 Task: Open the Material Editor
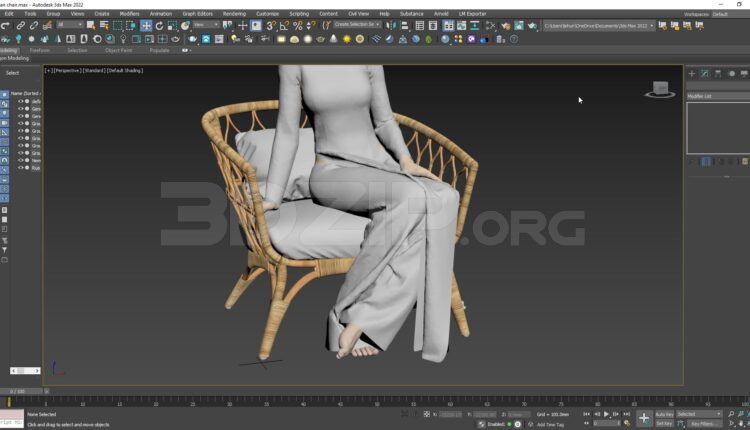(490, 25)
